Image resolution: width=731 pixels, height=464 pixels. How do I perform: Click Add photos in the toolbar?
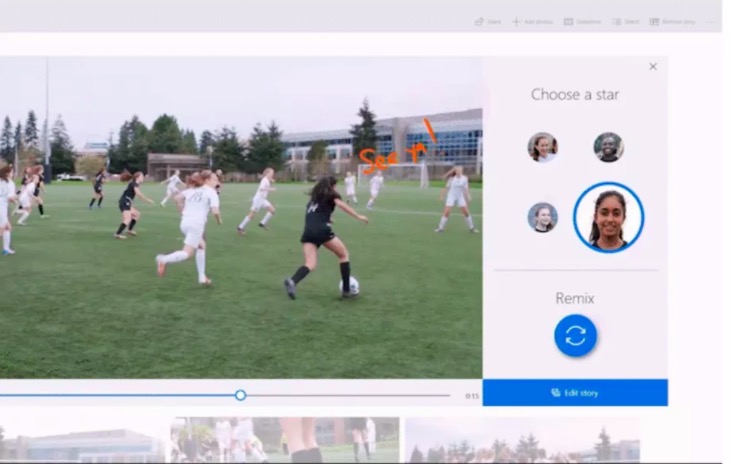point(532,21)
